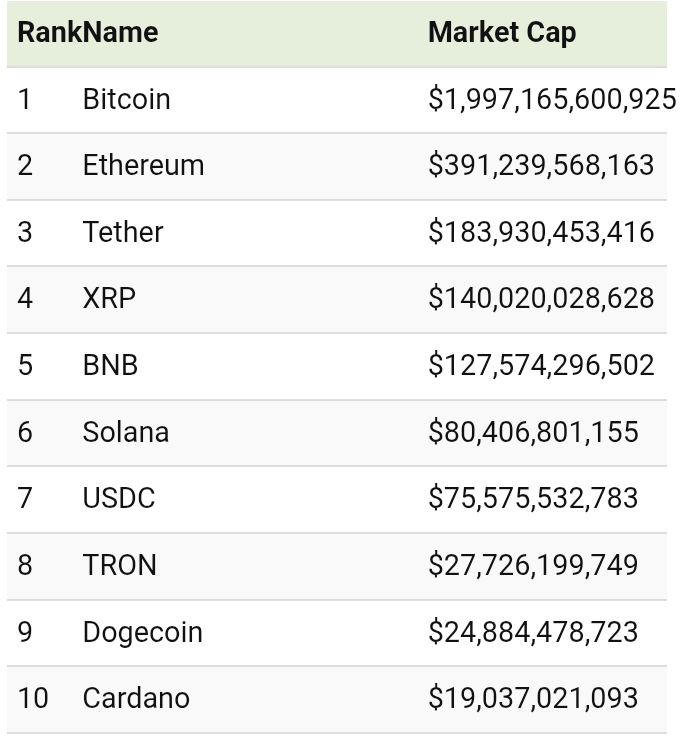Select BNB from the table
Viewport: 684px width, 738px height.
(110, 365)
